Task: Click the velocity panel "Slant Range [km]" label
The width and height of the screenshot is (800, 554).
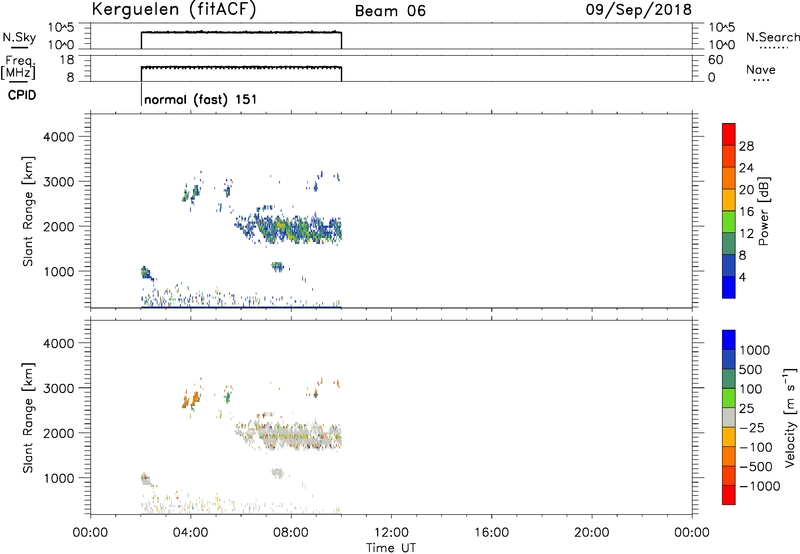Action: pos(28,418)
